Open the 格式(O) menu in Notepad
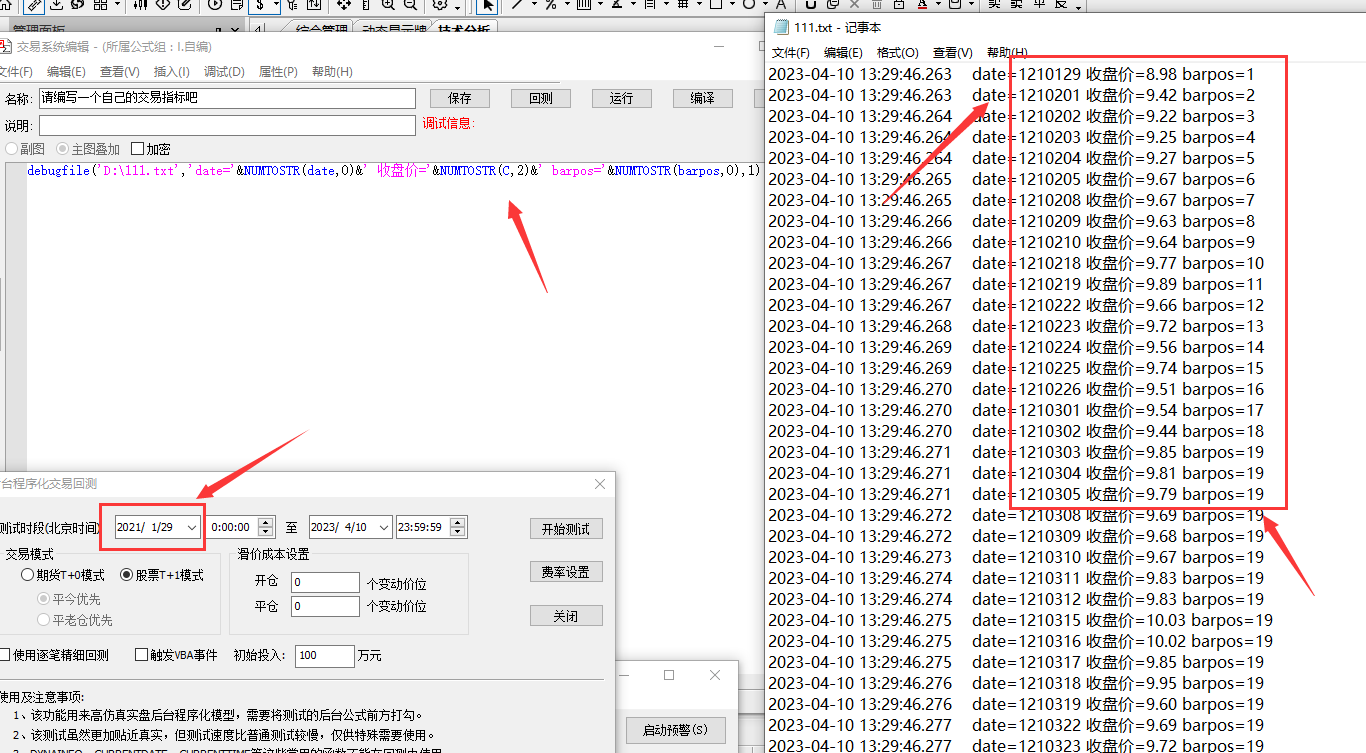 pyautogui.click(x=897, y=52)
